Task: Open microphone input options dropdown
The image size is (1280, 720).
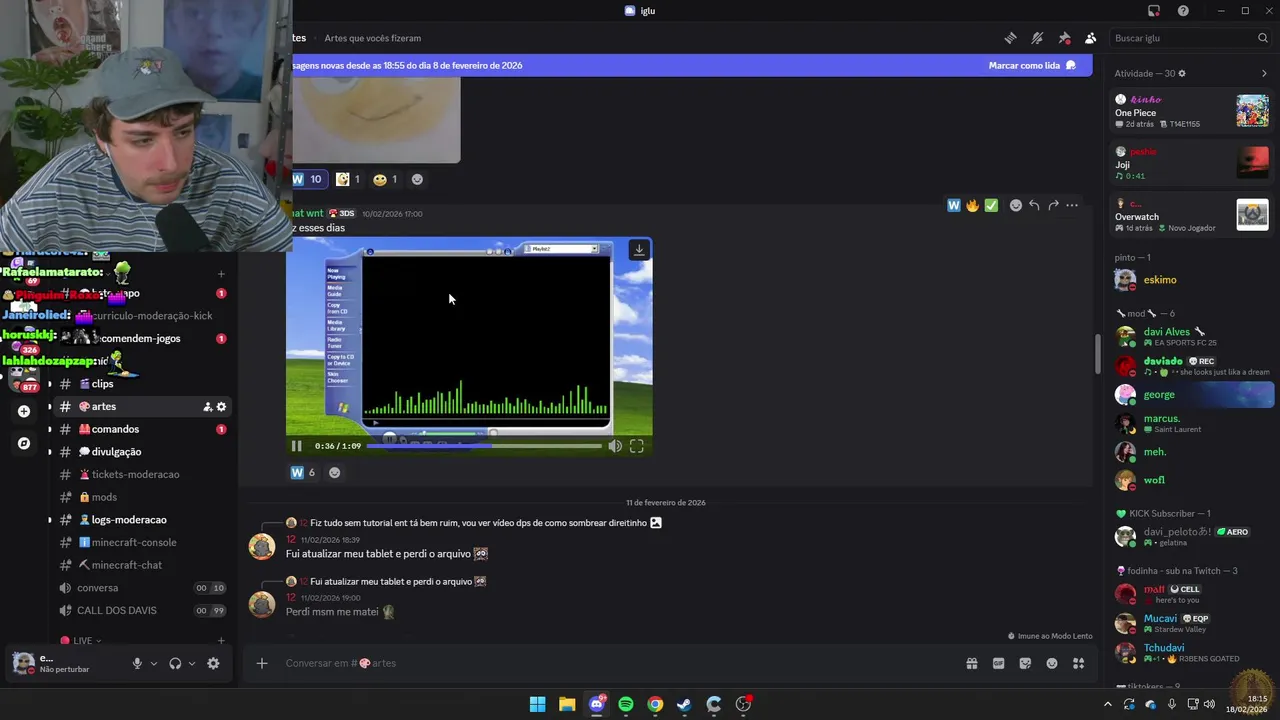Action: pyautogui.click(x=153, y=663)
